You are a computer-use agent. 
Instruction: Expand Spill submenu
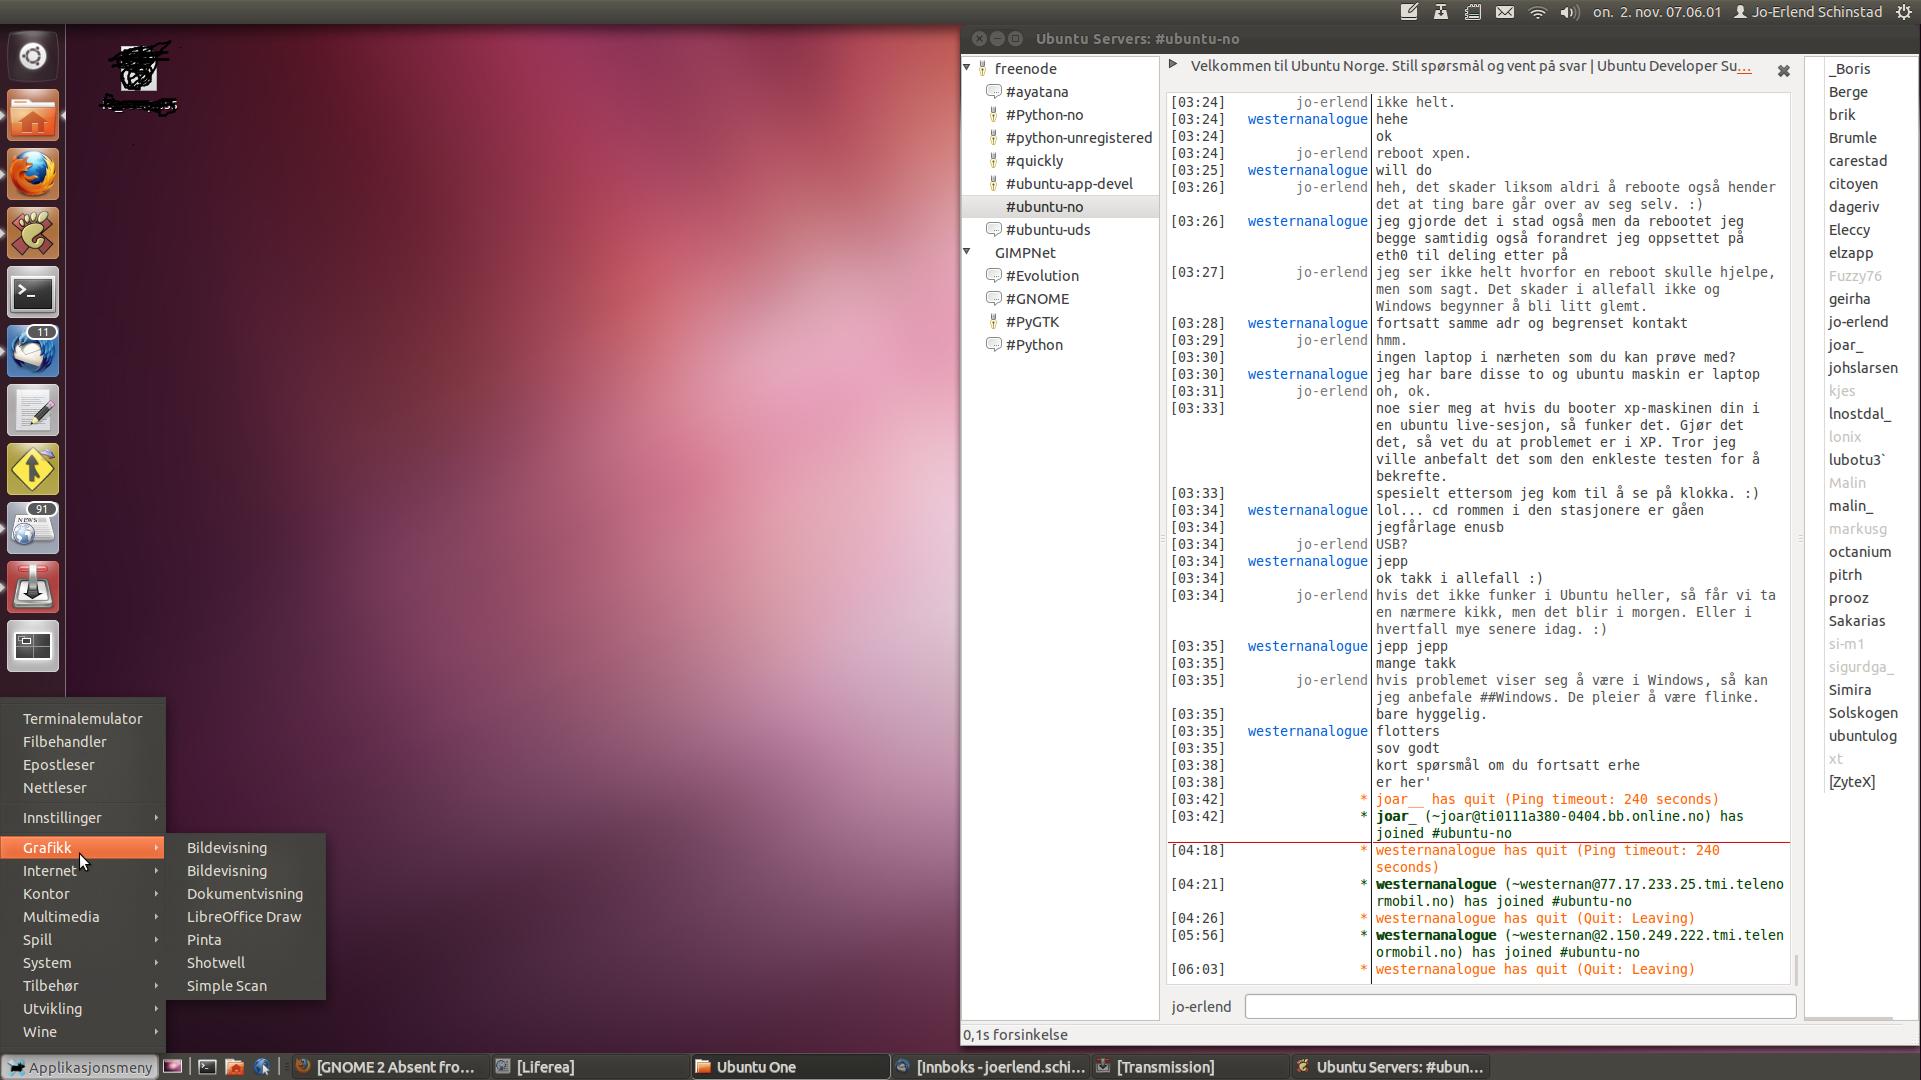pyautogui.click(x=83, y=940)
